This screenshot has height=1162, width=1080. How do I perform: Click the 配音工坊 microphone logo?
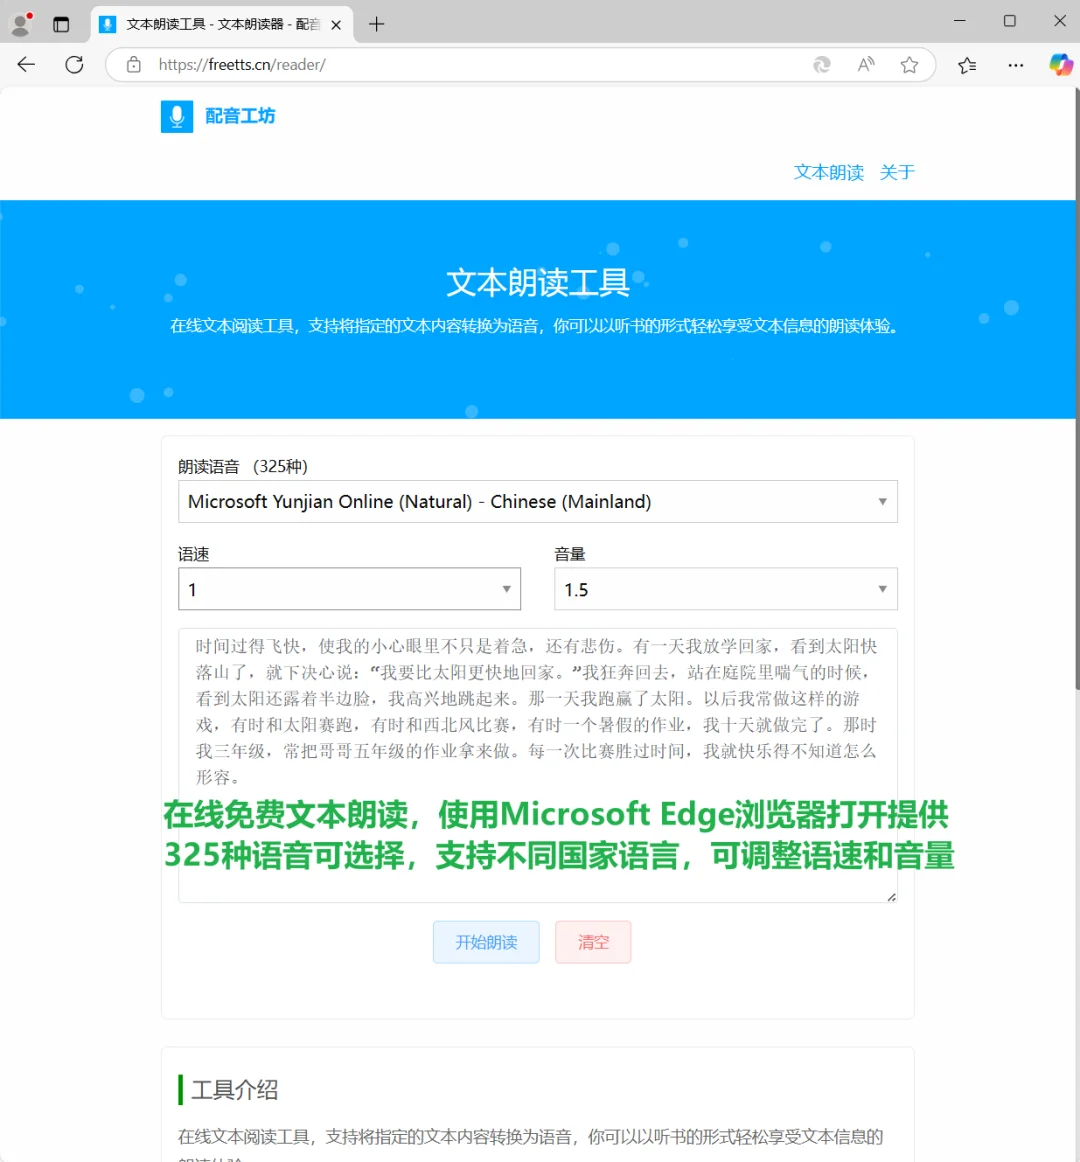tap(177, 116)
